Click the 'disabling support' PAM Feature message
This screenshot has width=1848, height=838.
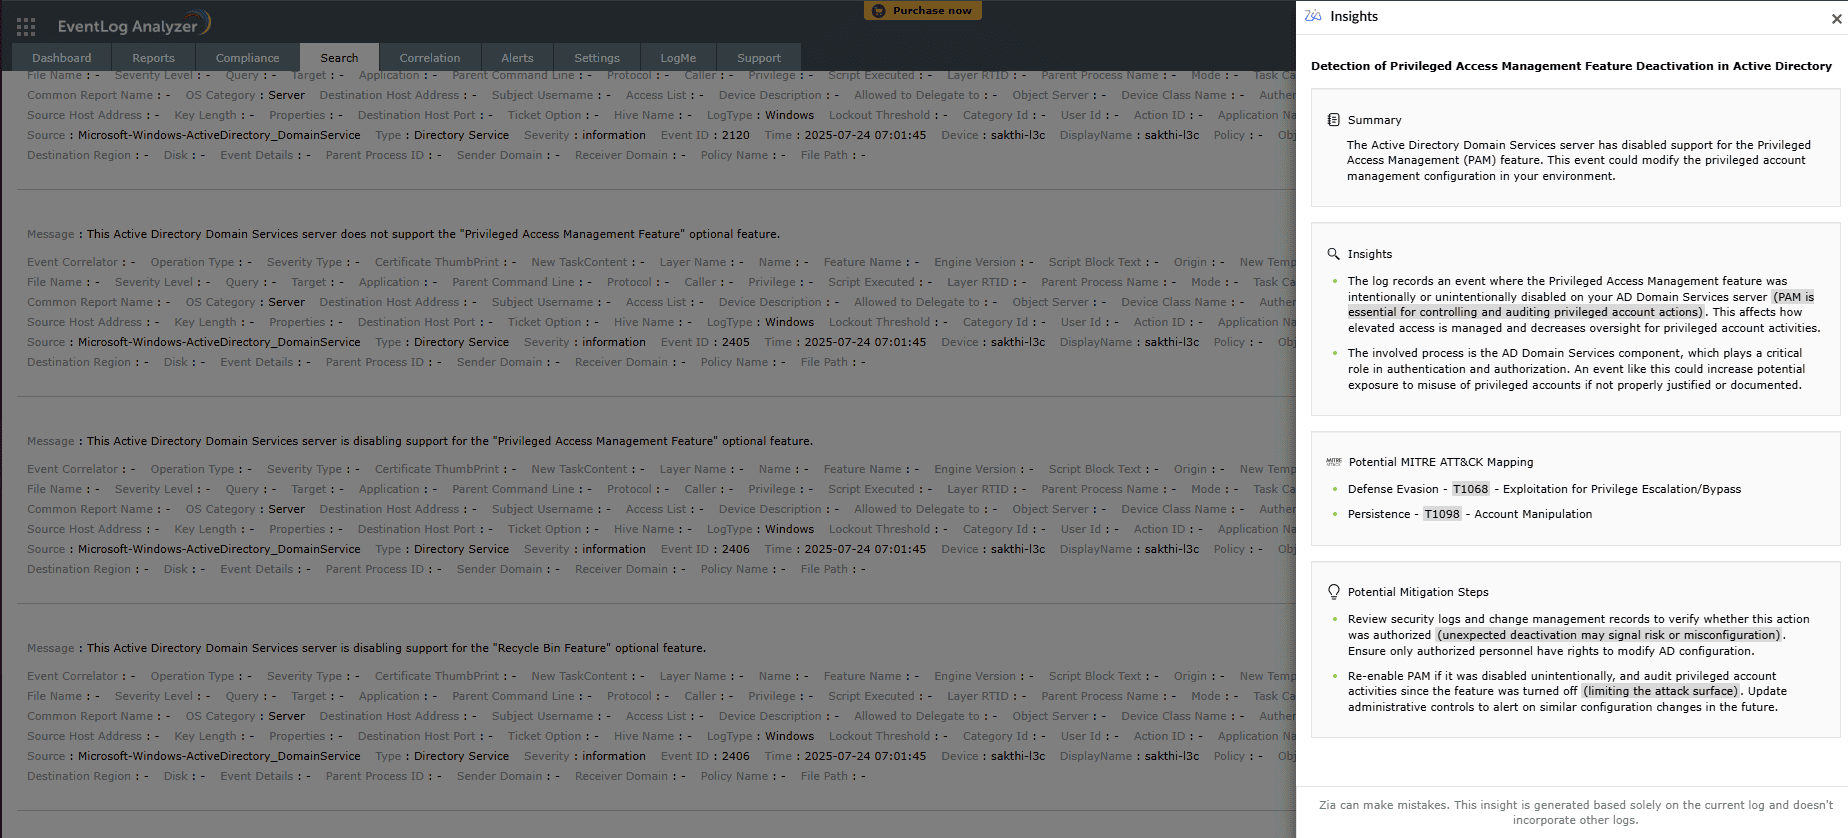coord(450,441)
